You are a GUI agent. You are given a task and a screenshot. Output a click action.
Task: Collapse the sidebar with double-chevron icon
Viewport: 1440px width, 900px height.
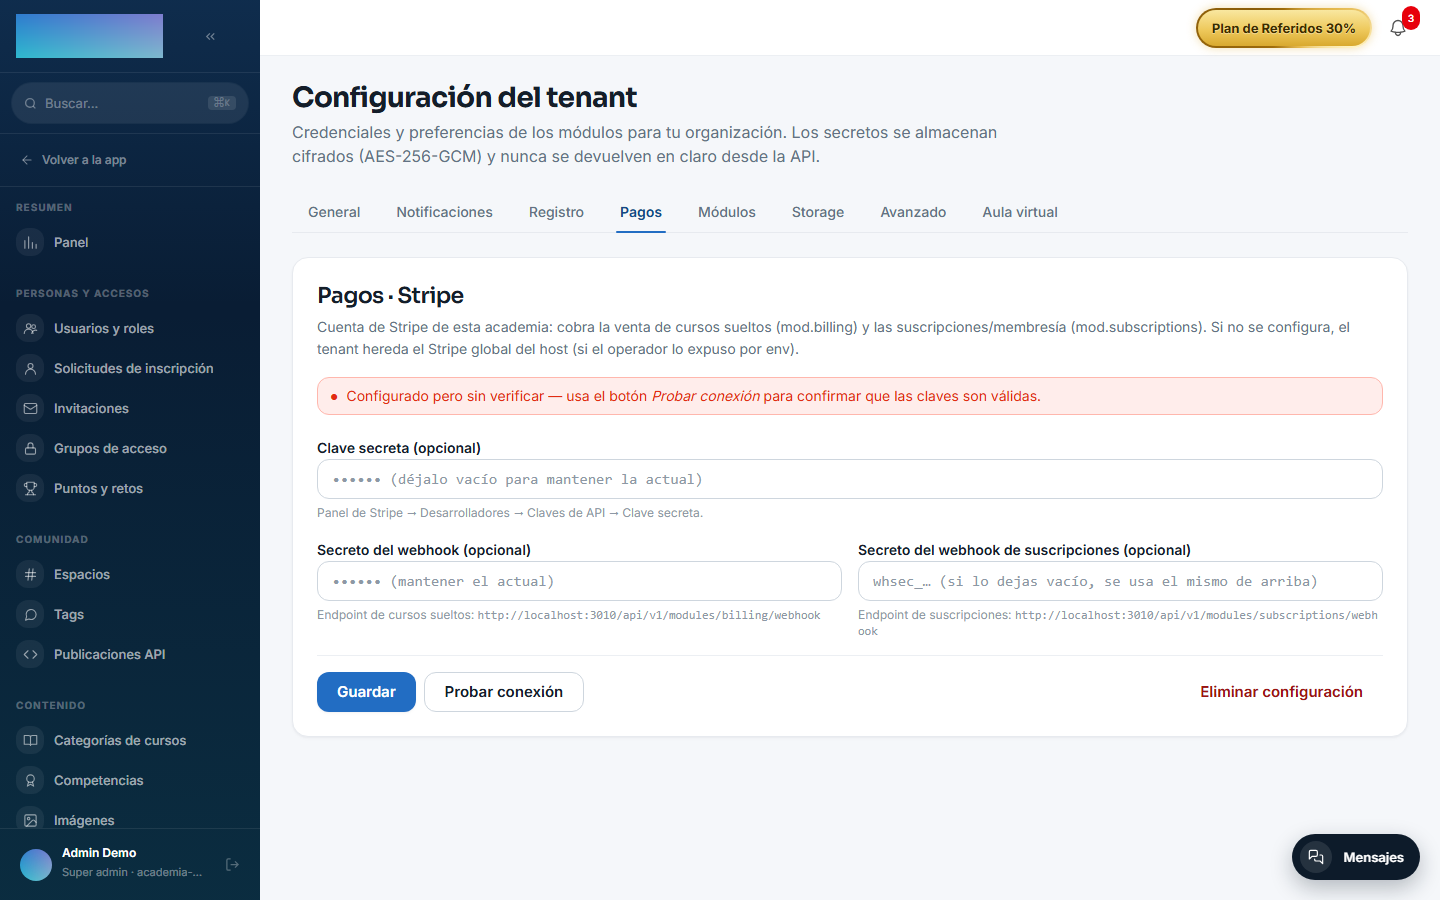pyautogui.click(x=210, y=36)
